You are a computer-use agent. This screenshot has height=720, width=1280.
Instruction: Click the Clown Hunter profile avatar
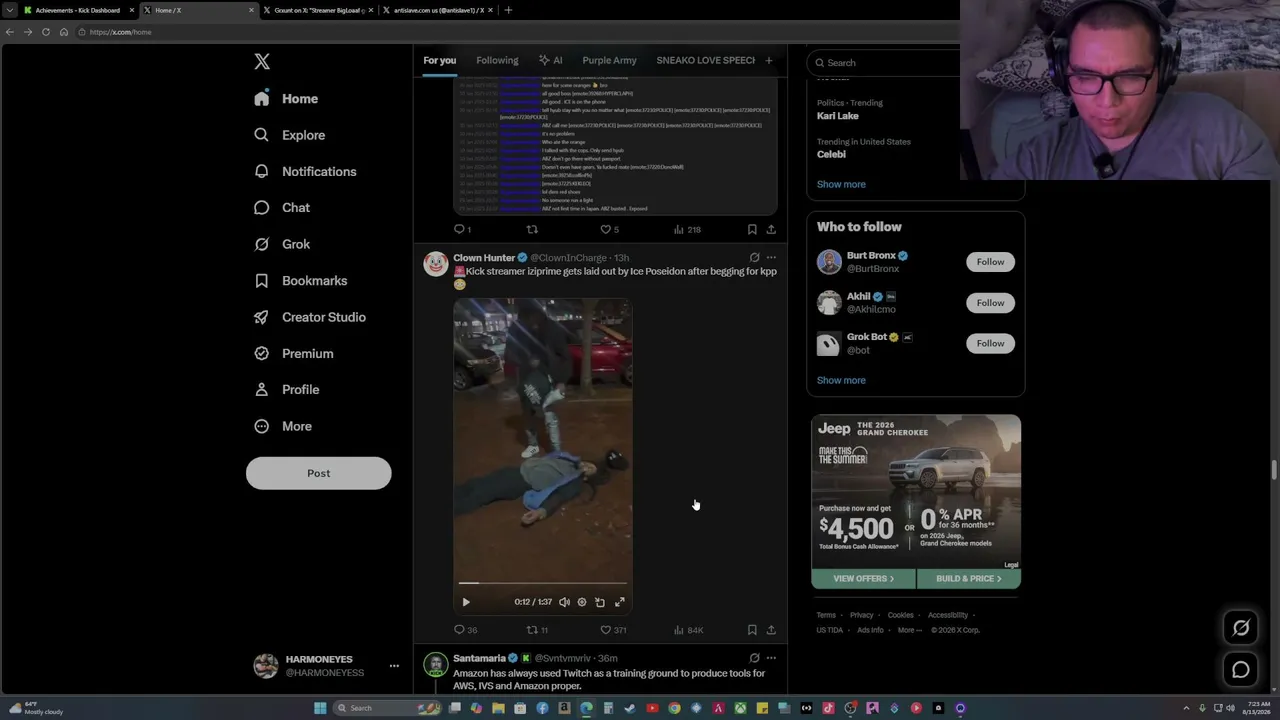coord(435,264)
